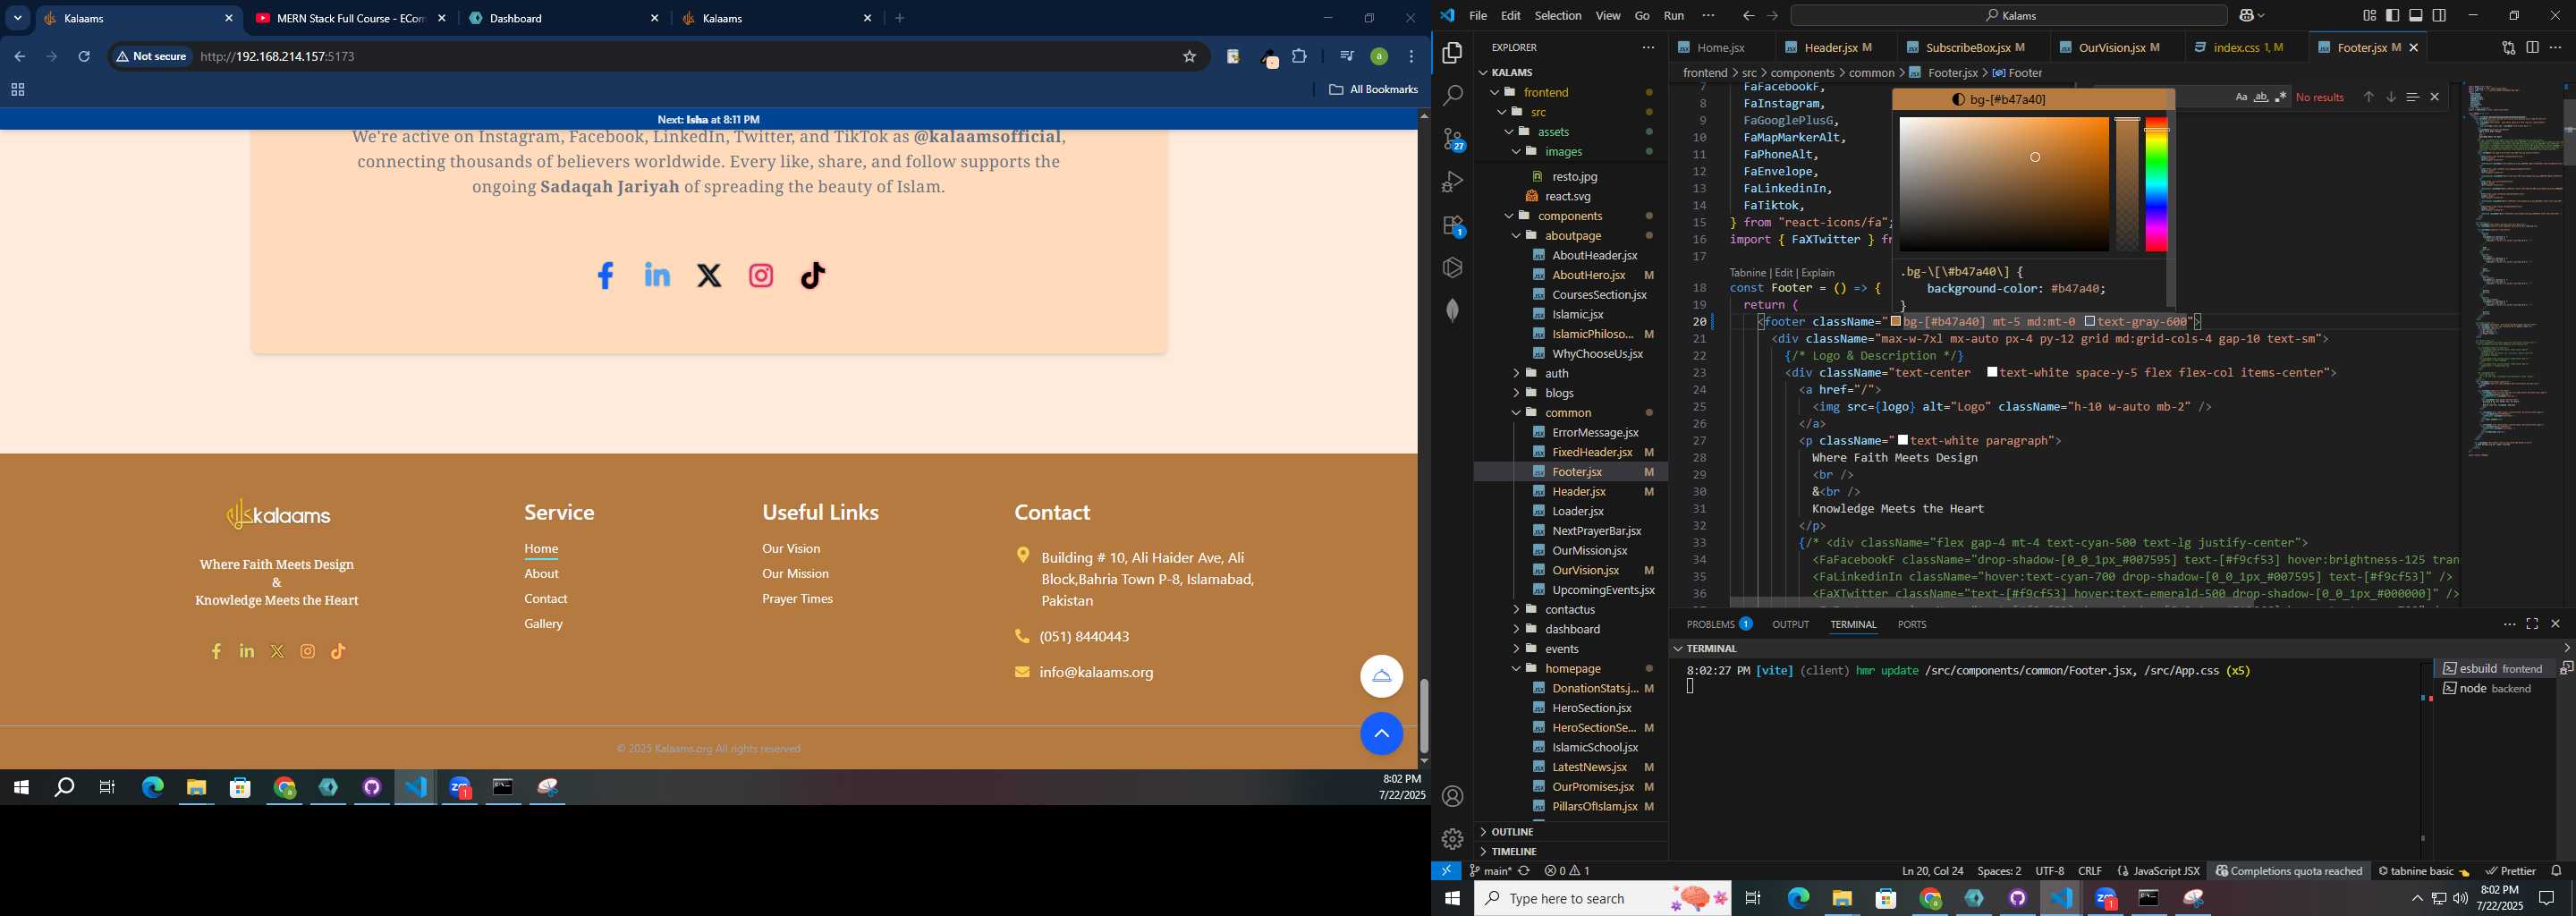2576x916 pixels.
Task: Click the large X Twitter icon in social card
Action: click(709, 275)
